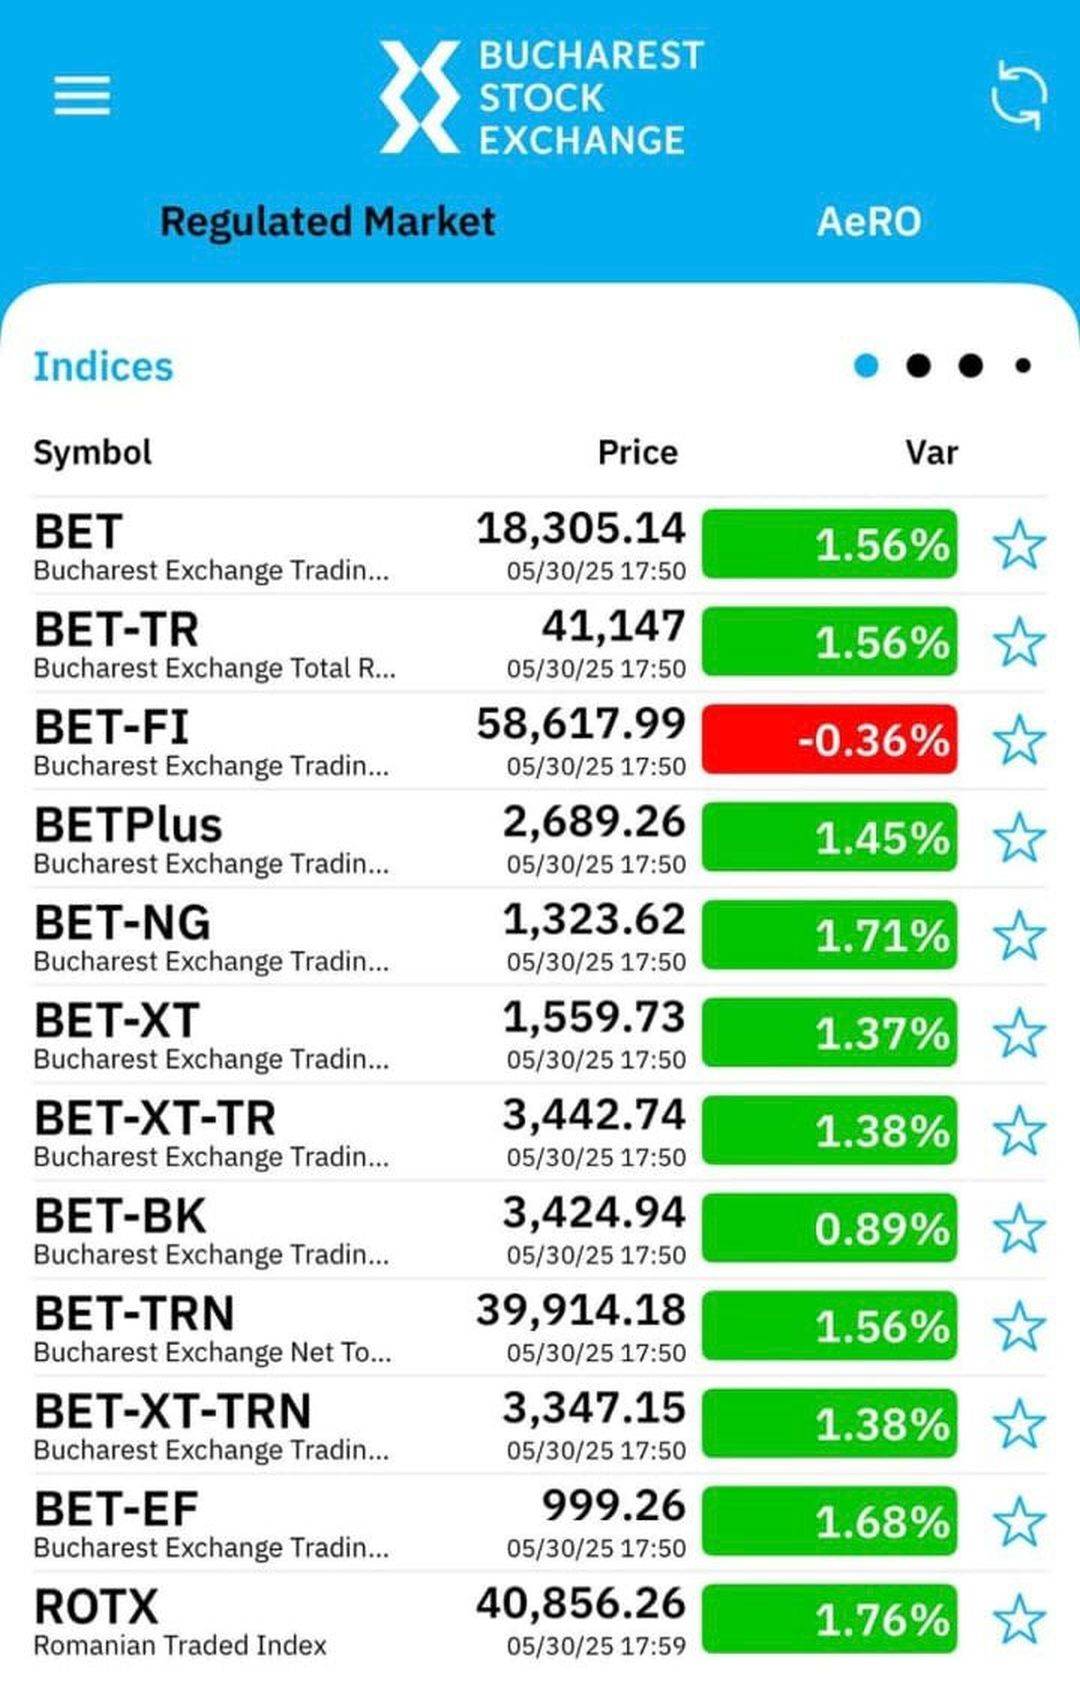Click the Bucharest Stock Exchange logo
The width and height of the screenshot is (1080, 1703).
(x=541, y=97)
